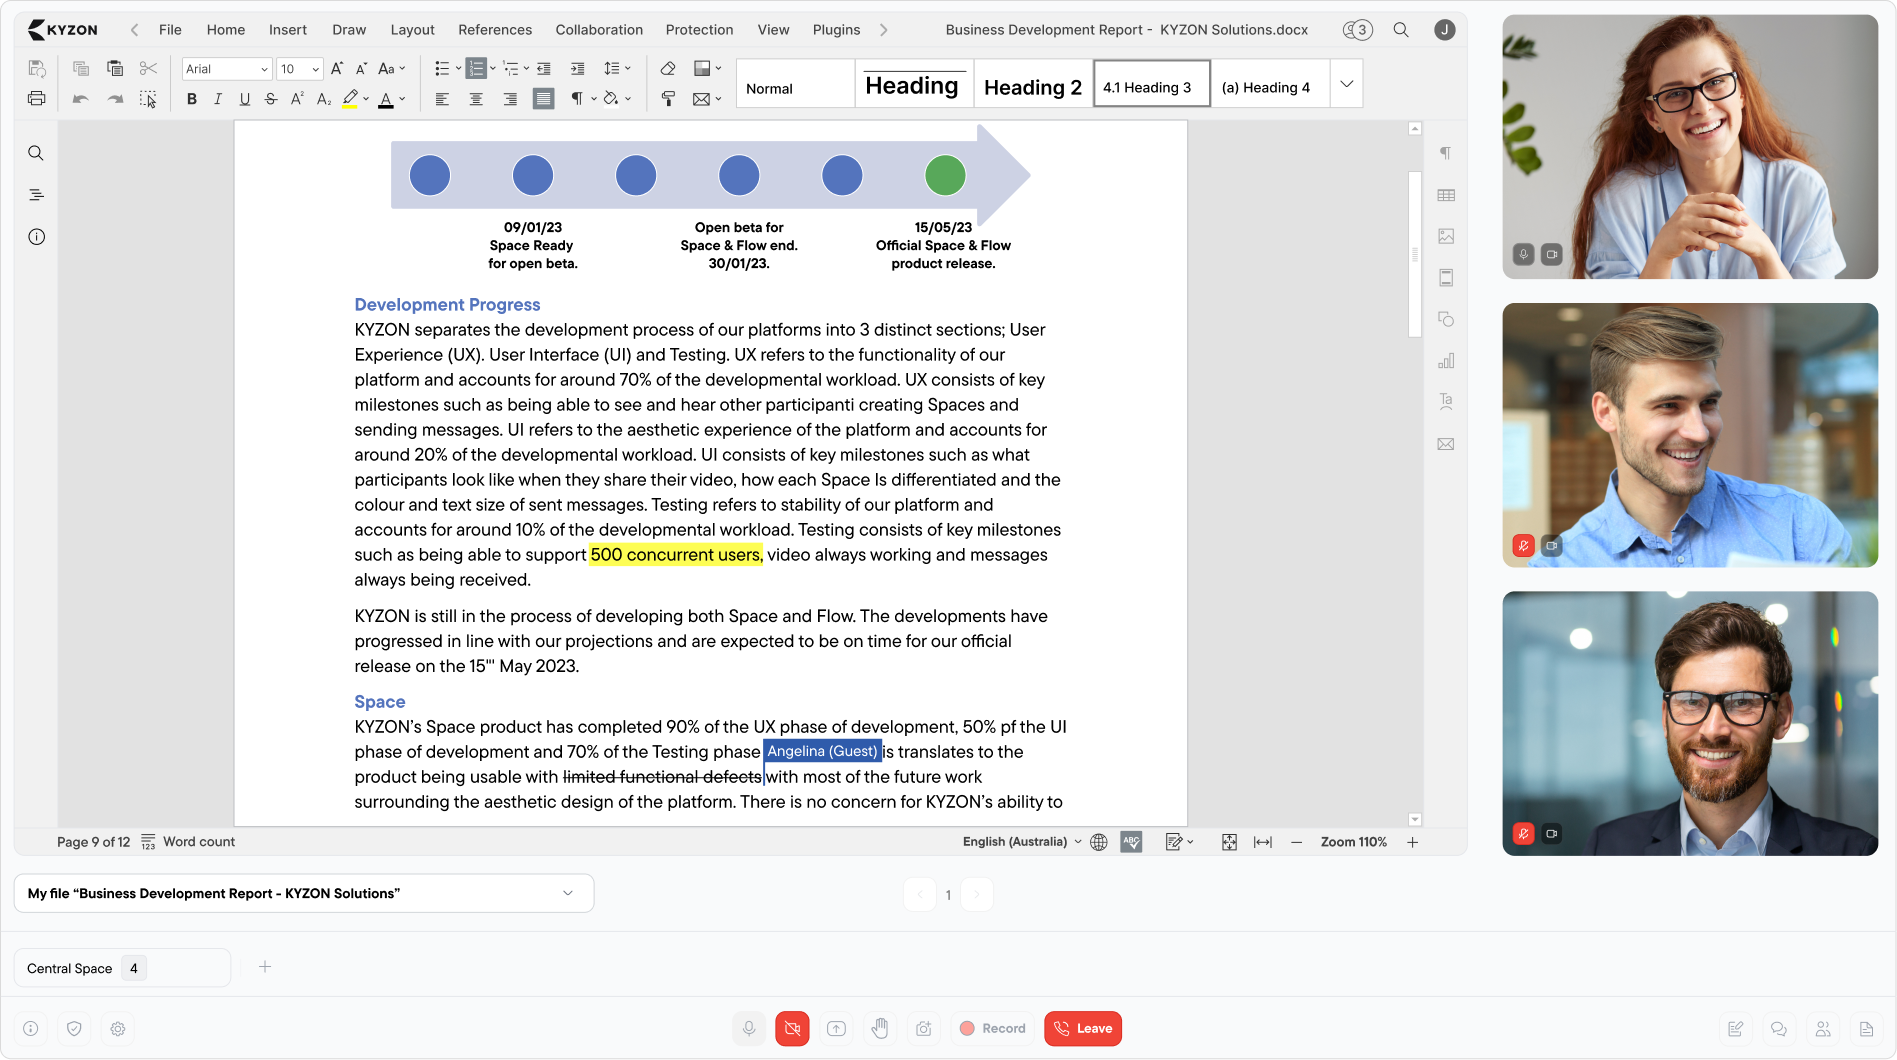1897x1060 pixels.
Task: Click the Set Document Language globe icon
Action: coord(1099,842)
